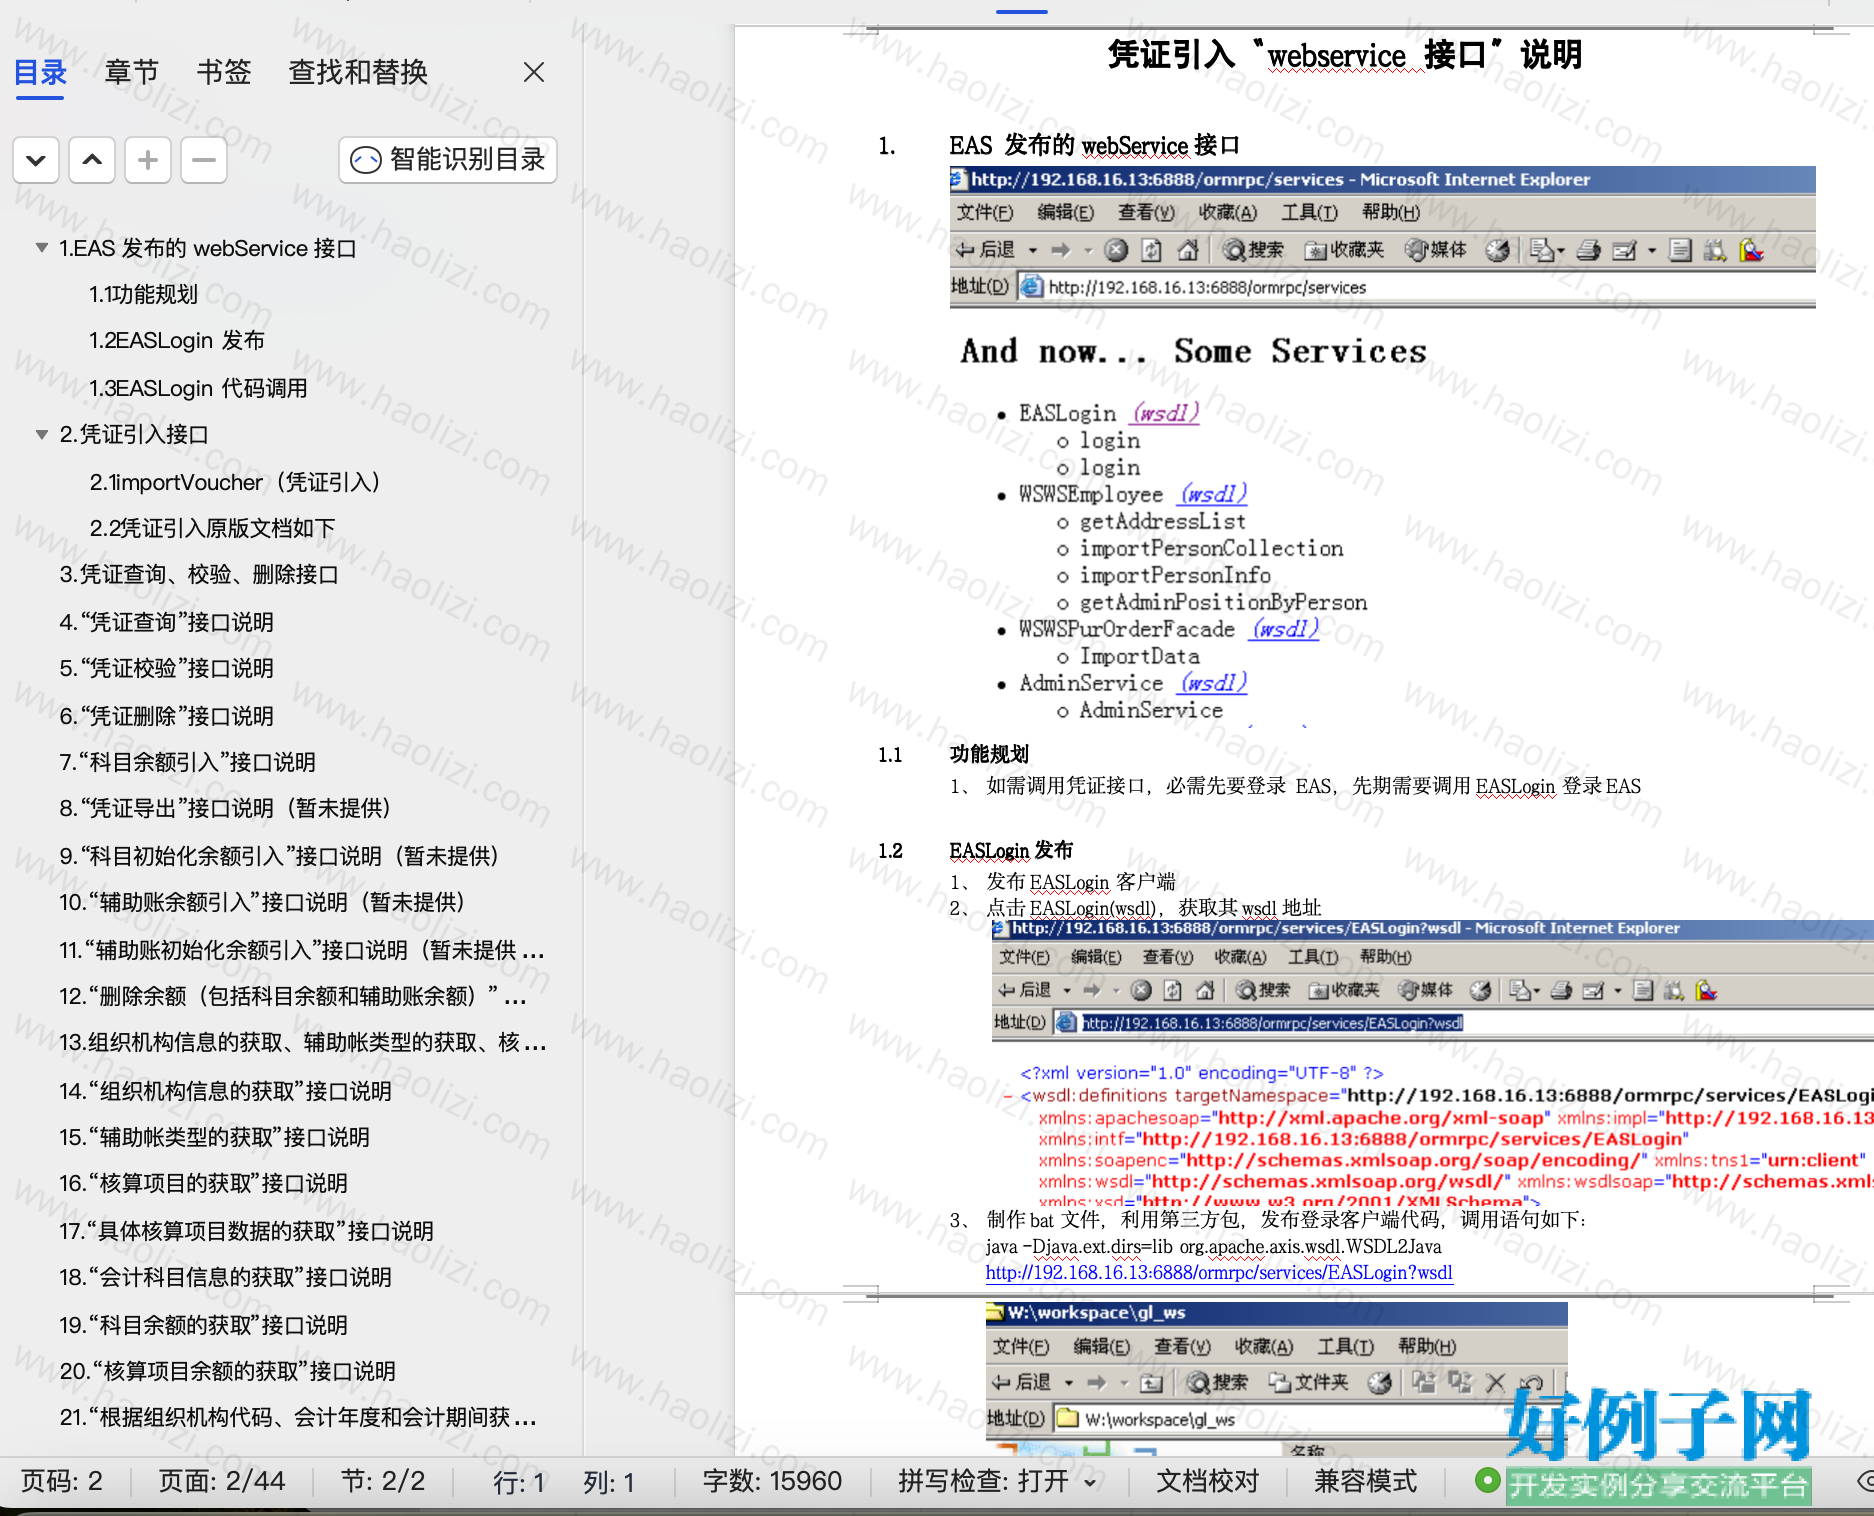Click the plus button to promote heading level

[148, 160]
